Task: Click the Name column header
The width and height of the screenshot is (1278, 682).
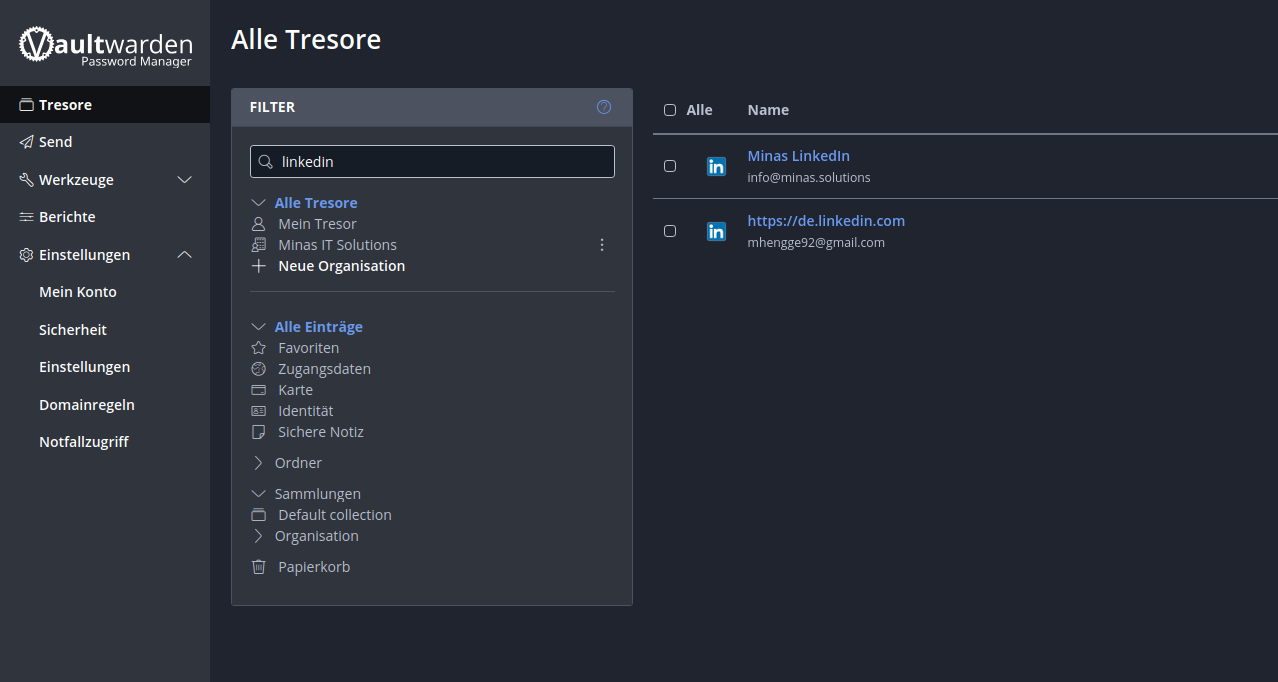Action: pyautogui.click(x=768, y=110)
